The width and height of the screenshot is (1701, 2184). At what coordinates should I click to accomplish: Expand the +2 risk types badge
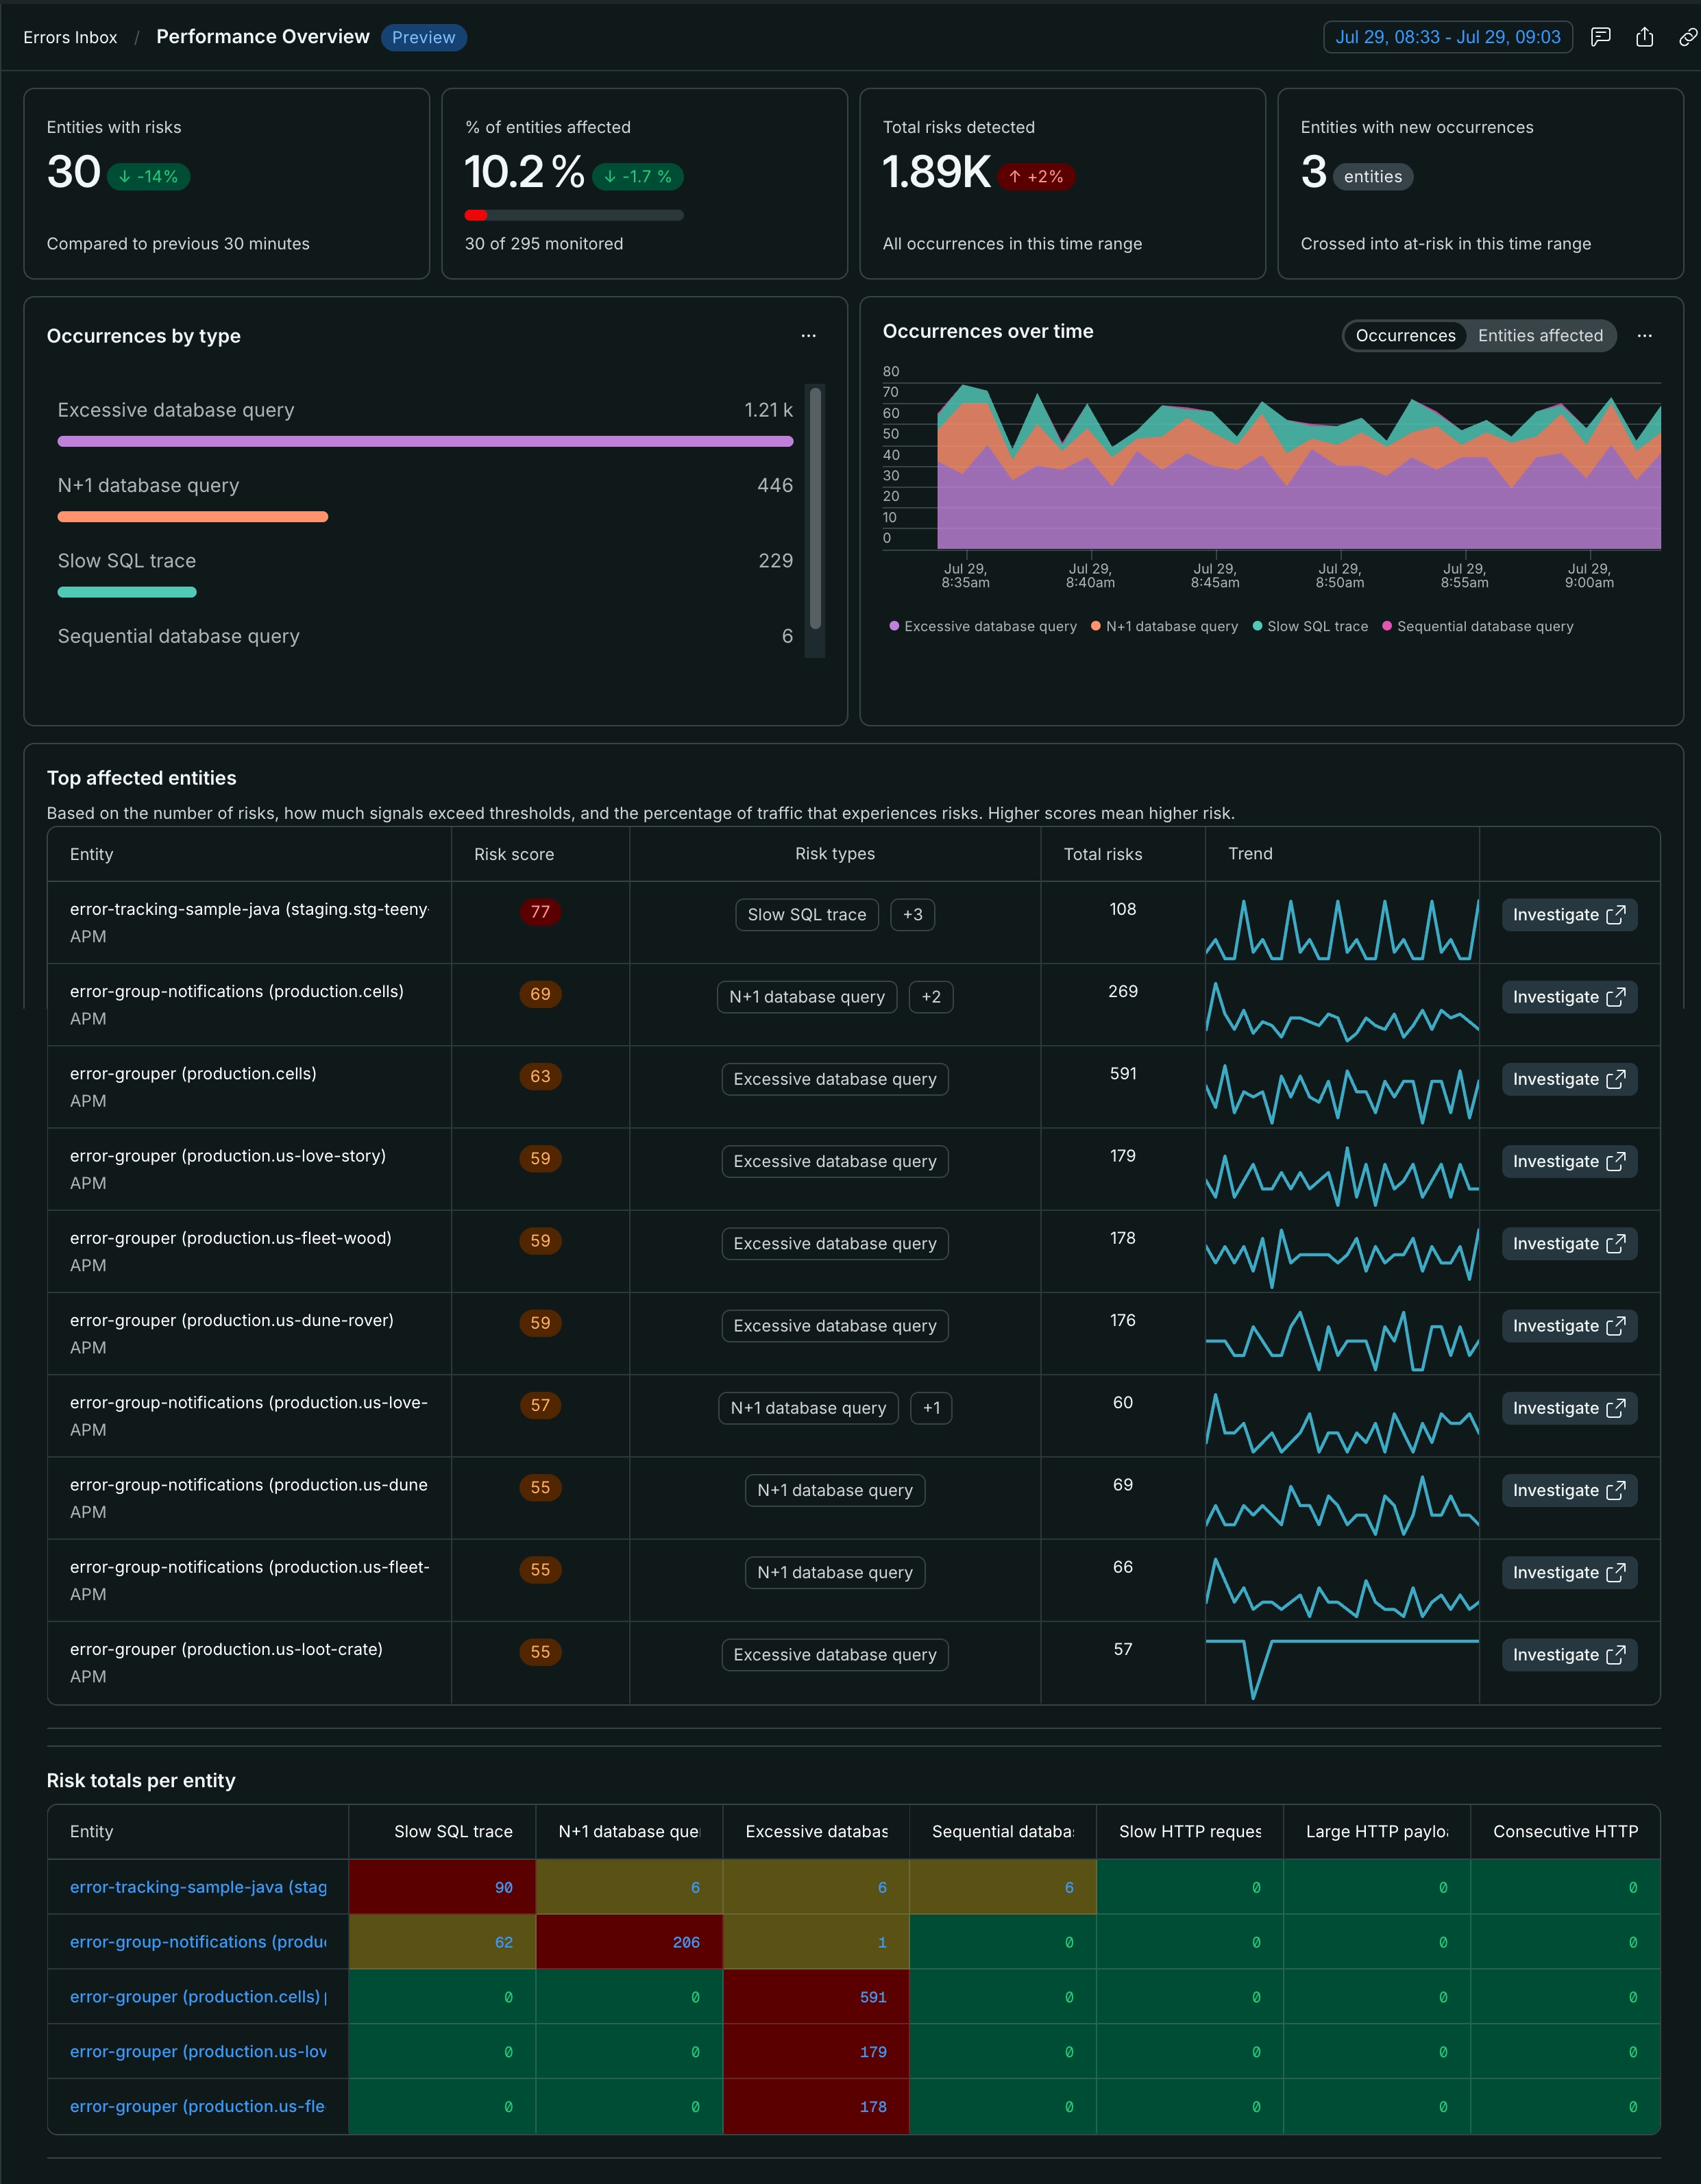[930, 997]
